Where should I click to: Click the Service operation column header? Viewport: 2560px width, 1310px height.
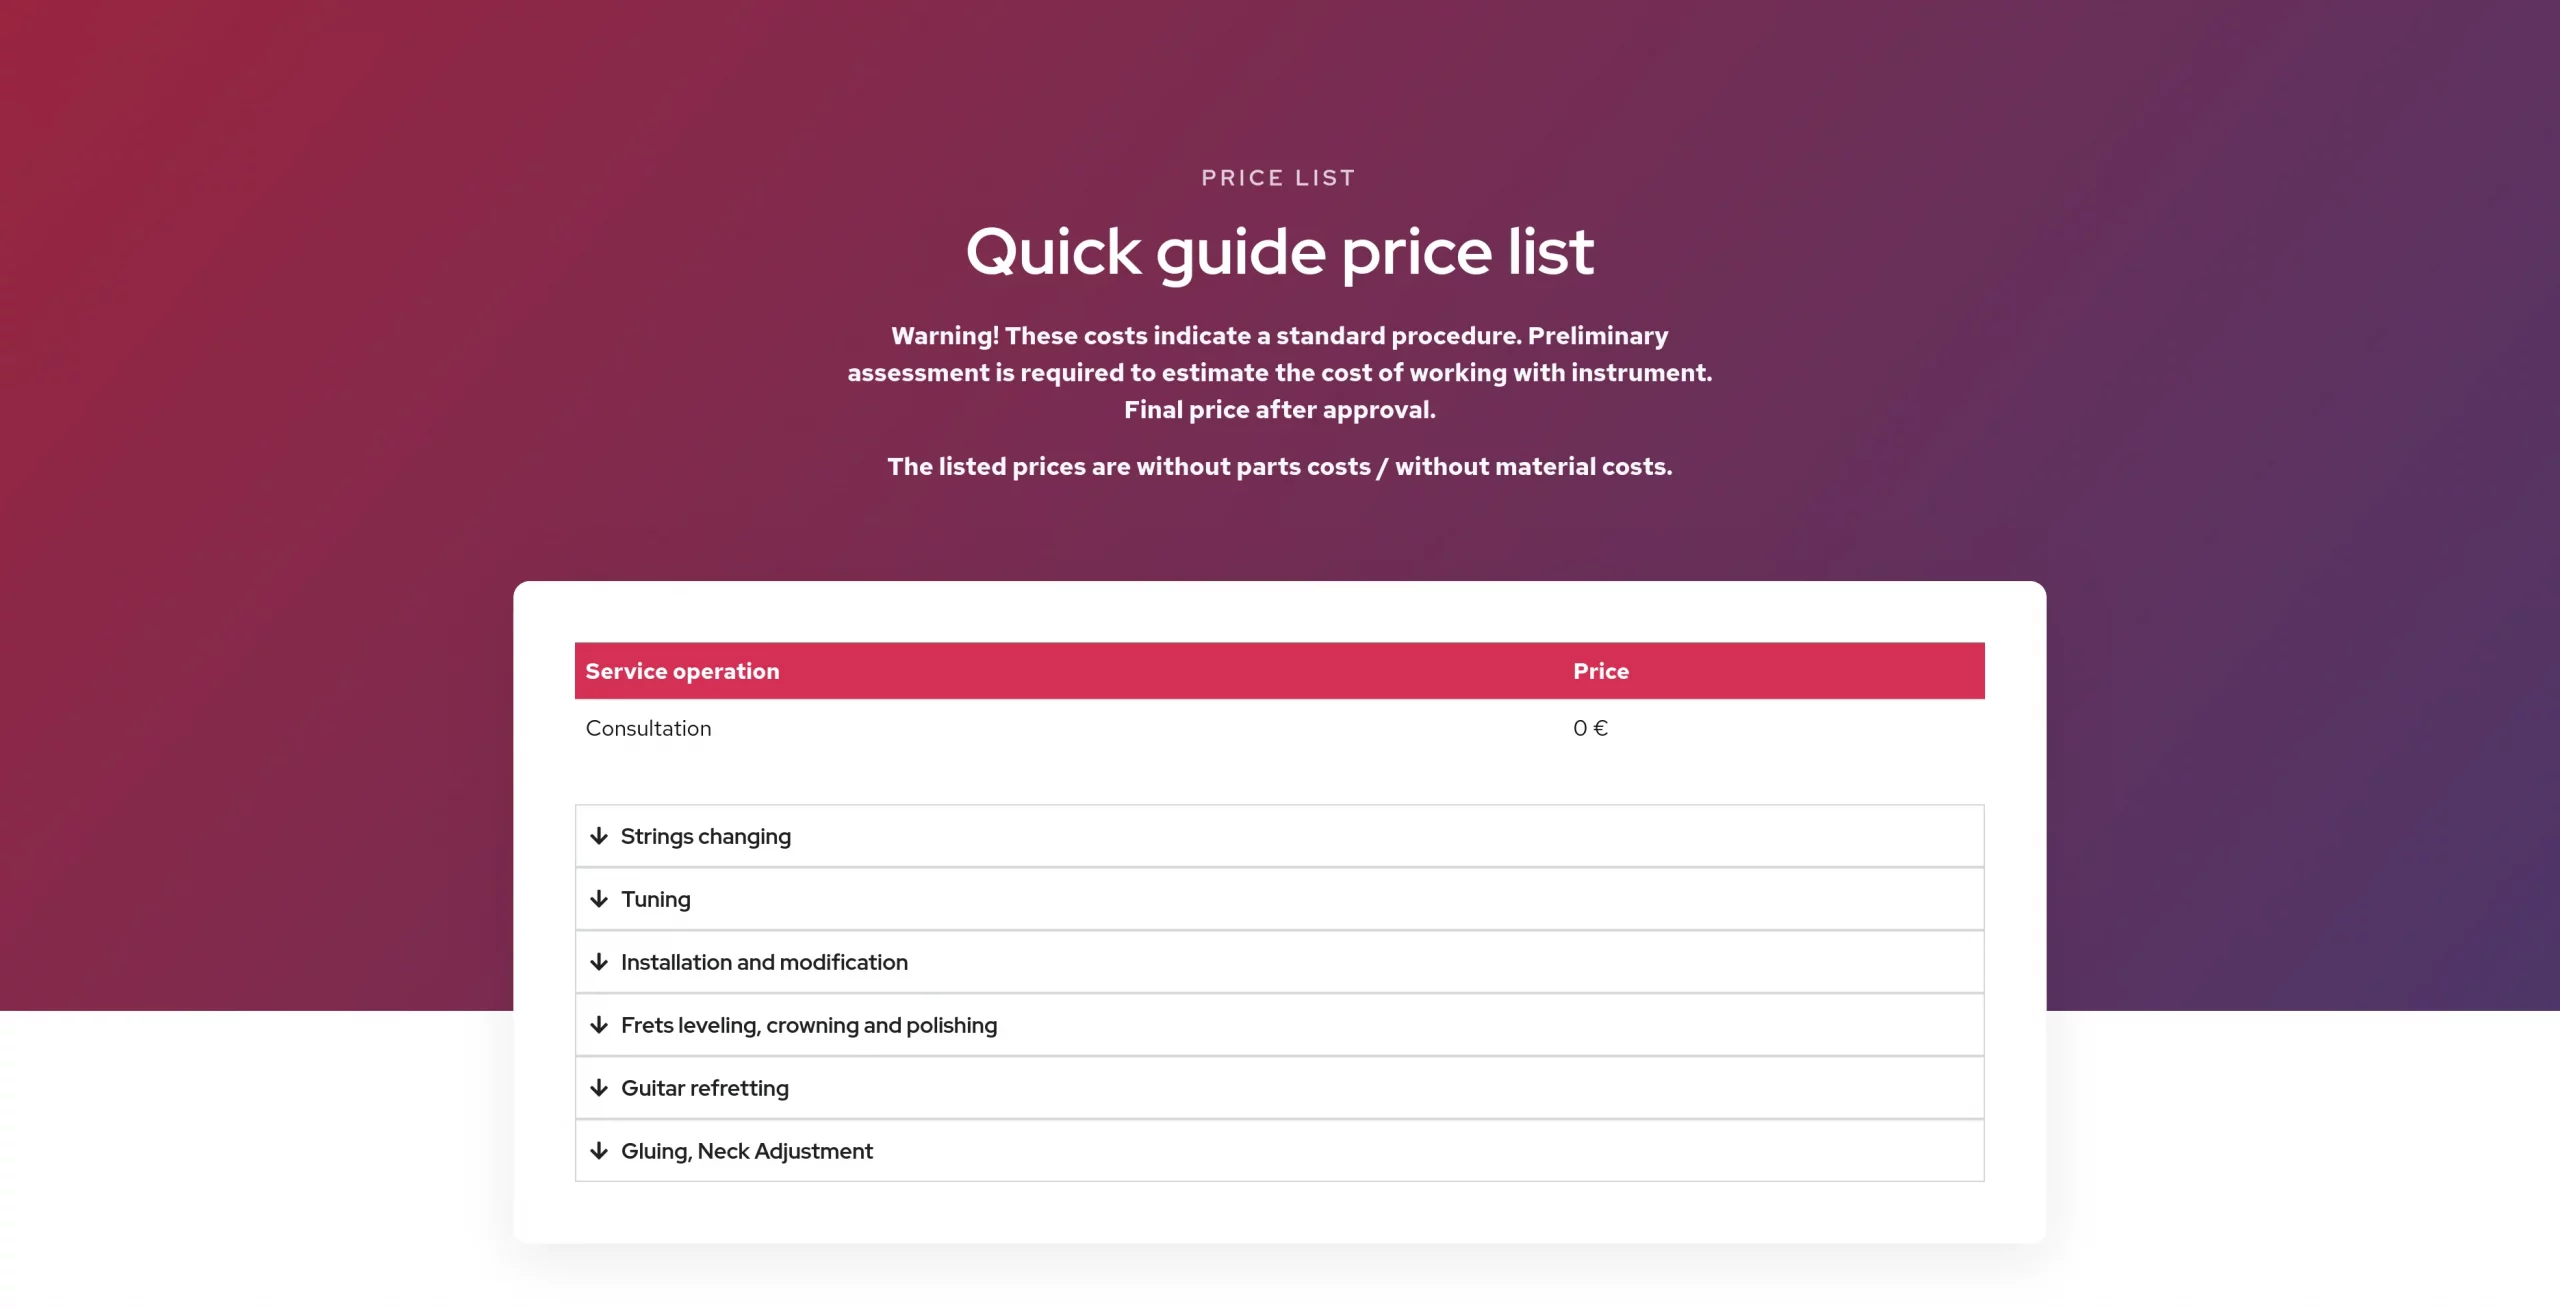[682, 671]
